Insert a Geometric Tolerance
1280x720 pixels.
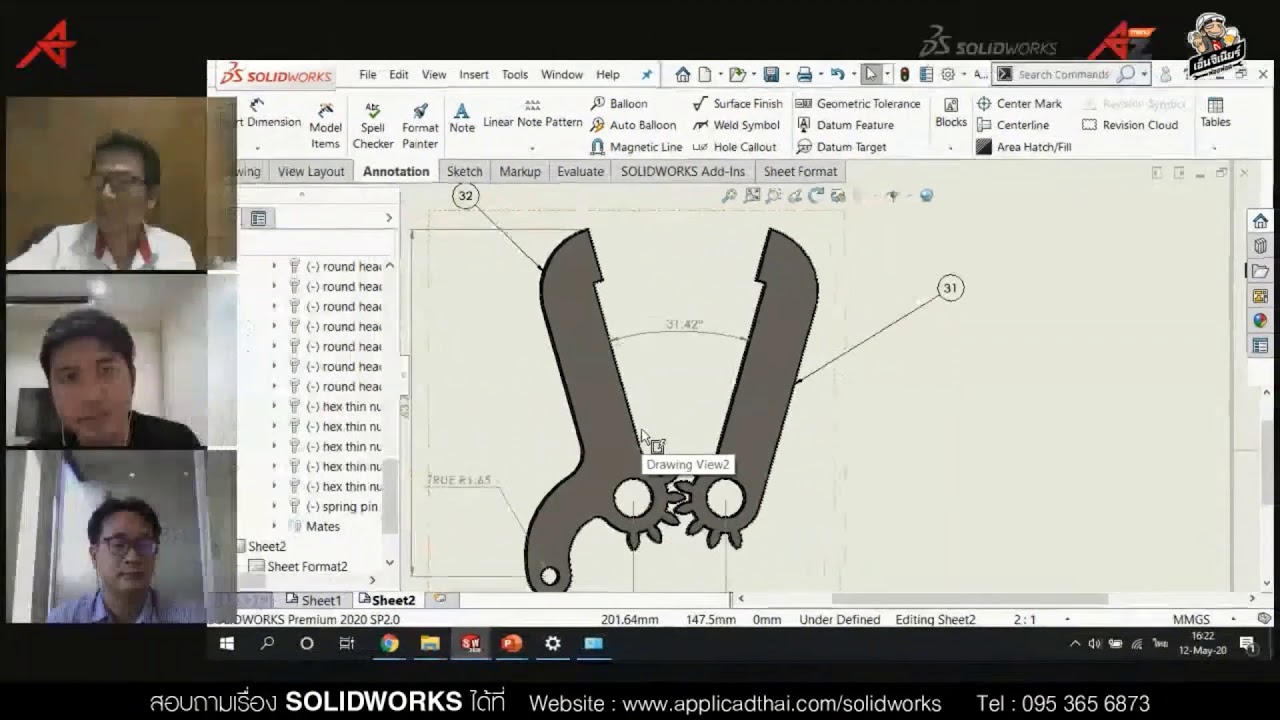pos(858,103)
